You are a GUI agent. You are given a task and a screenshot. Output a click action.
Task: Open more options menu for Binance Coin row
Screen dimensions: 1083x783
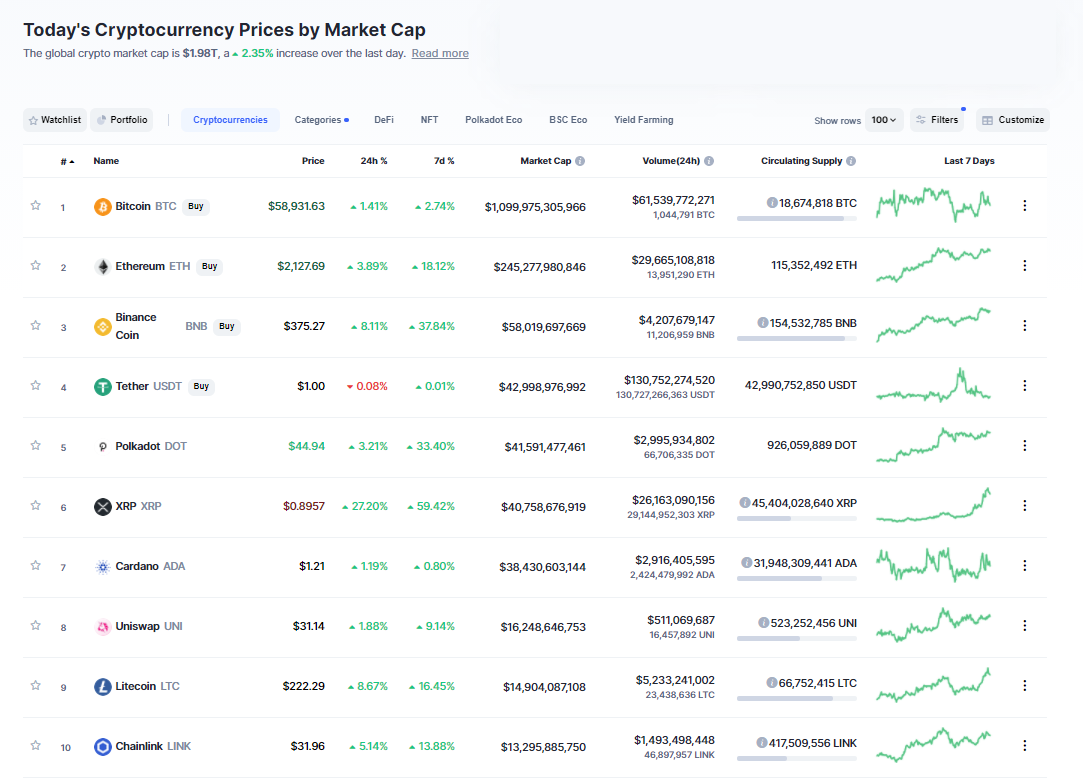(1024, 326)
